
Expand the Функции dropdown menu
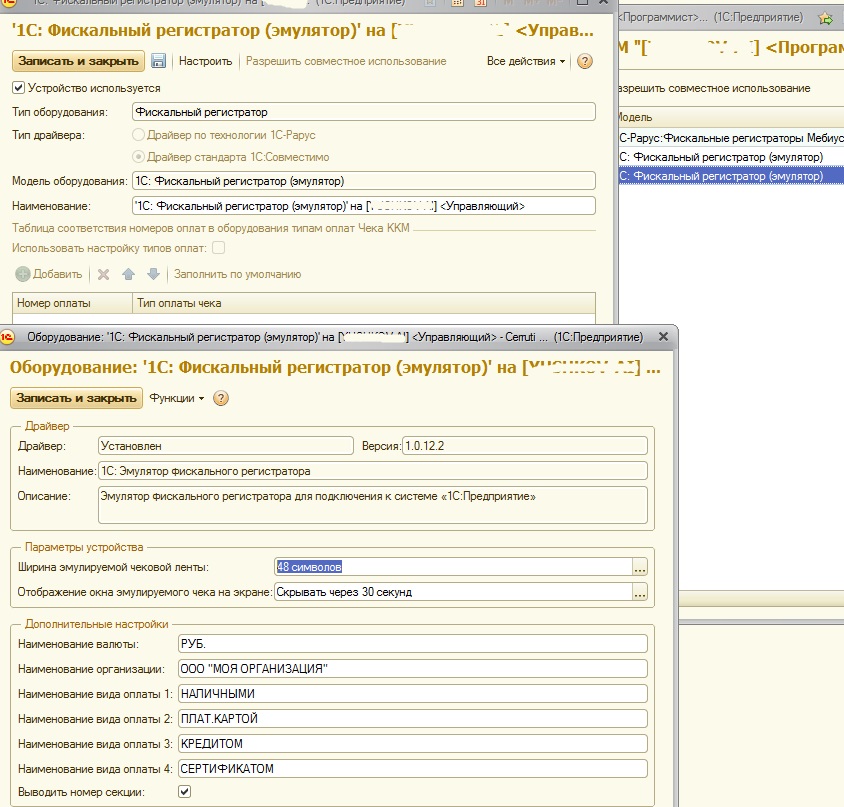(176, 398)
